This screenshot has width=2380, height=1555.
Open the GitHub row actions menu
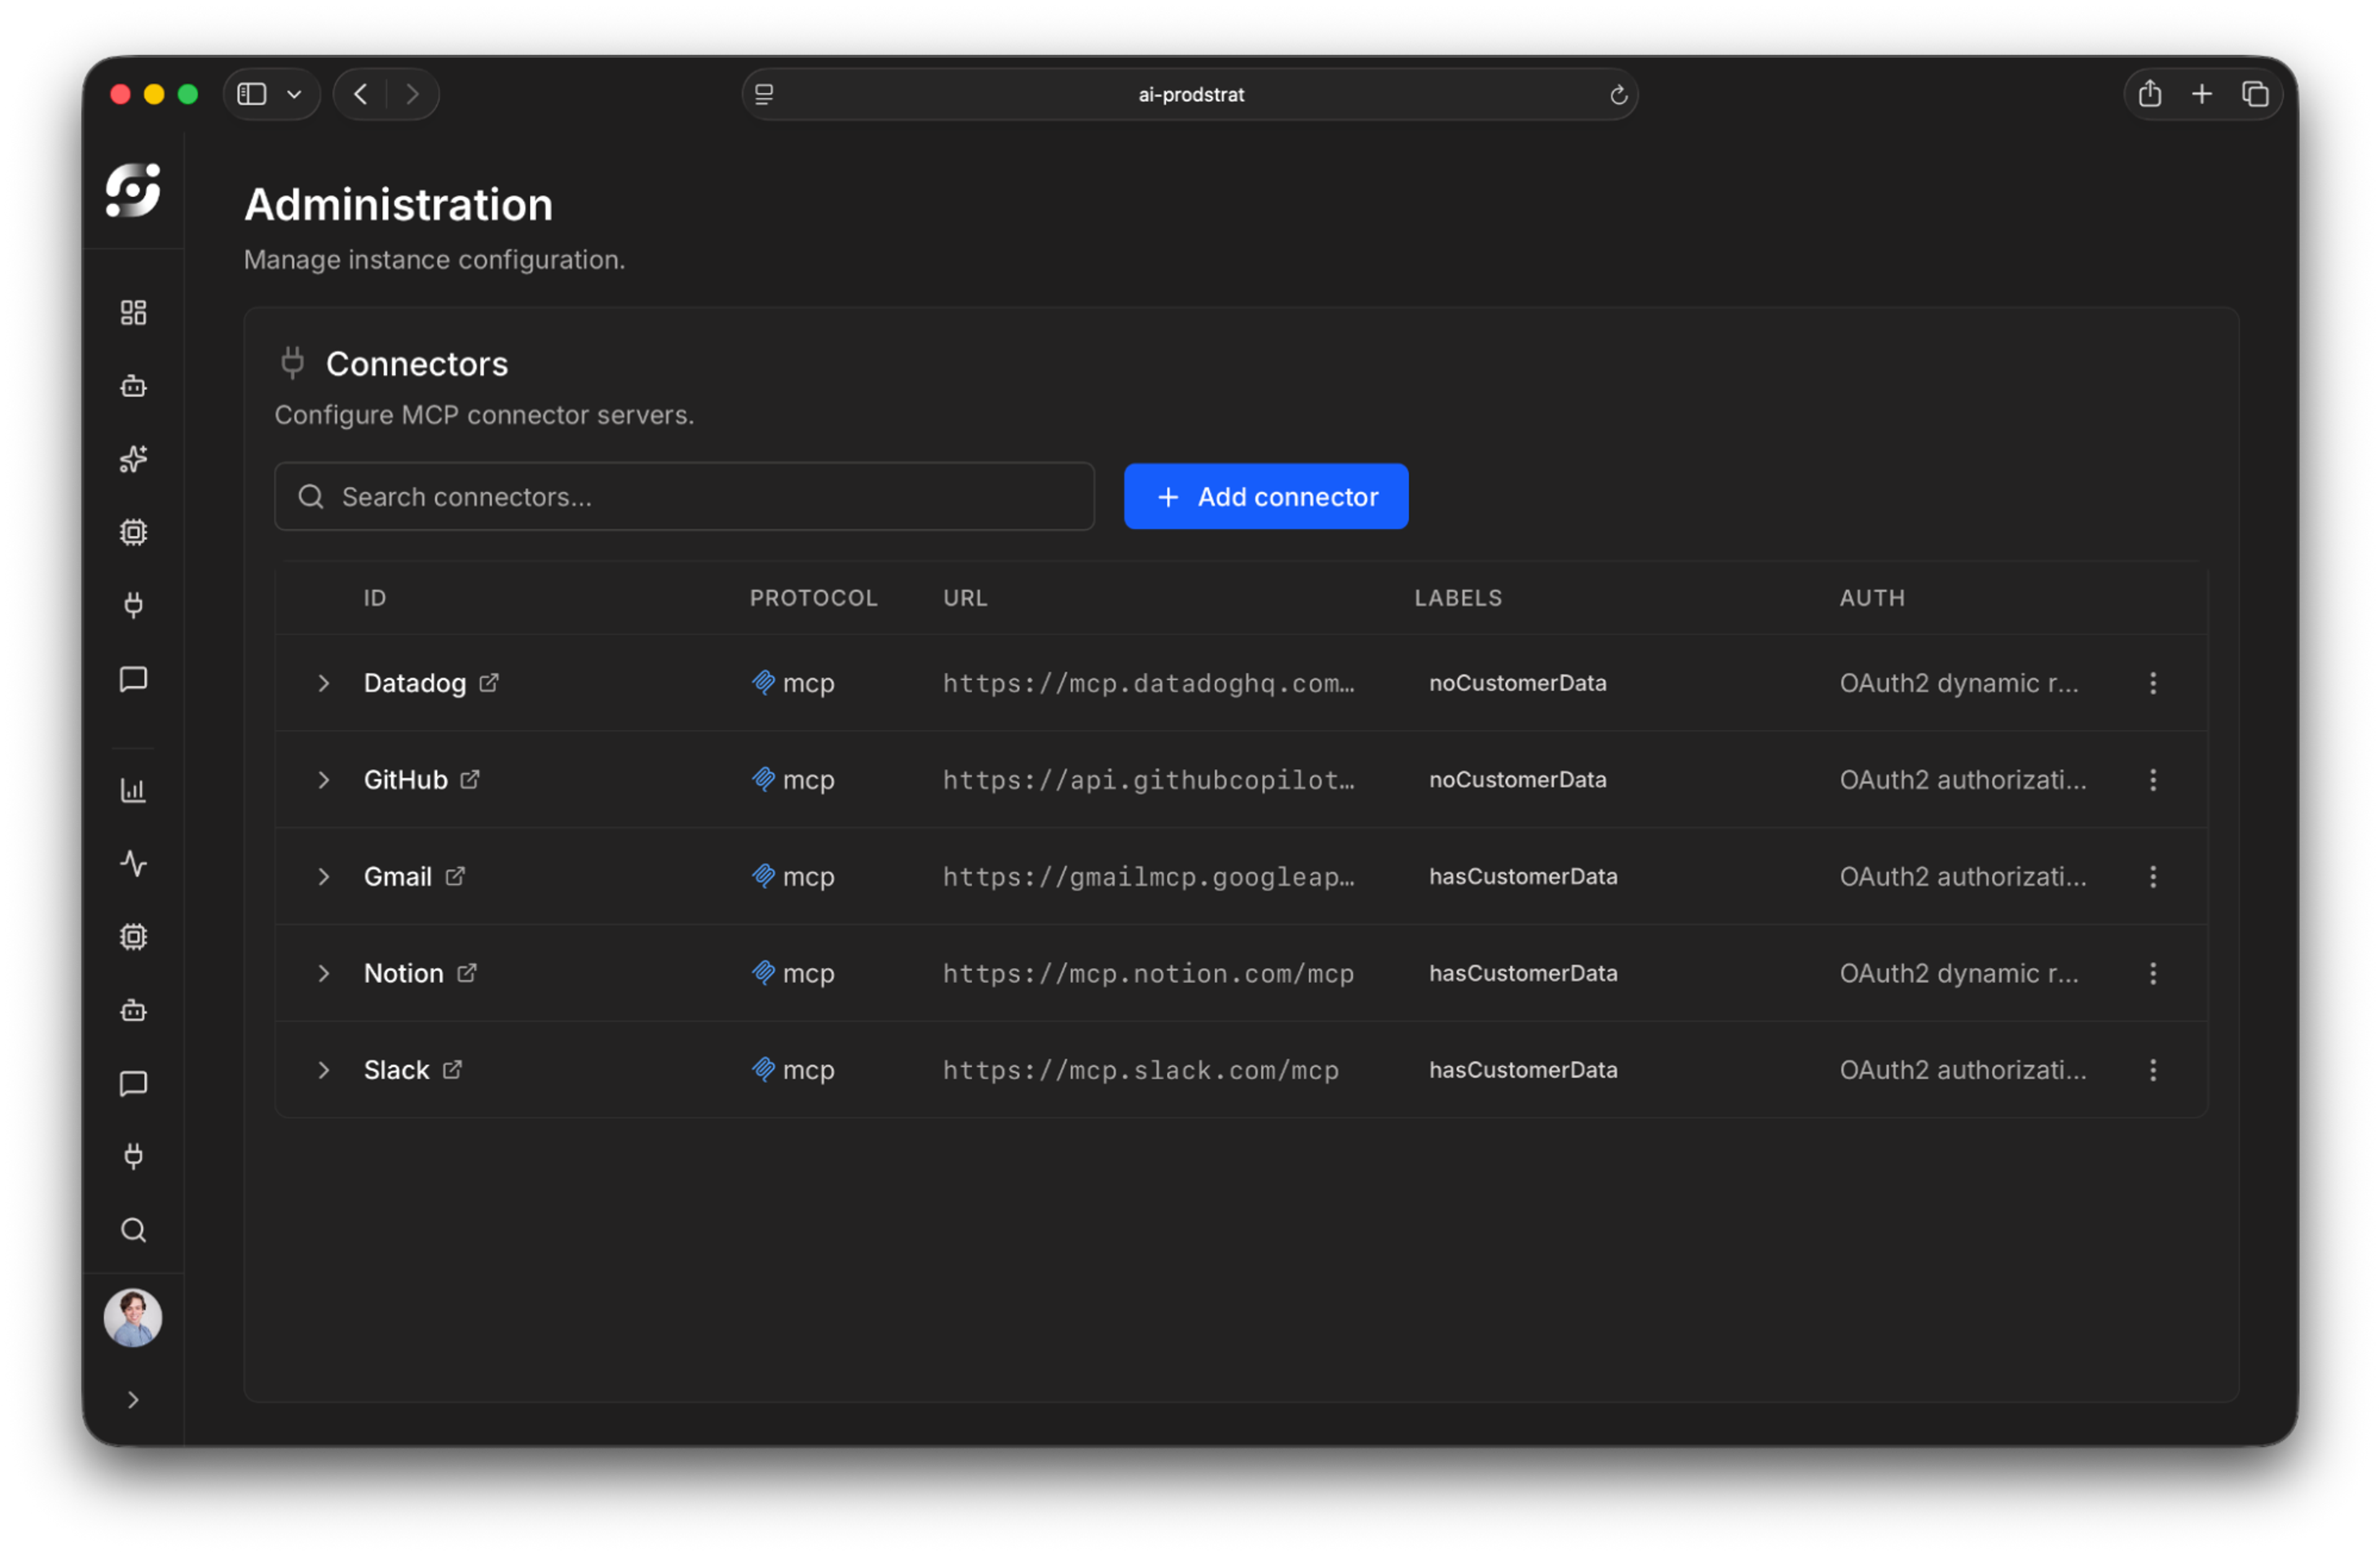pyautogui.click(x=2153, y=780)
